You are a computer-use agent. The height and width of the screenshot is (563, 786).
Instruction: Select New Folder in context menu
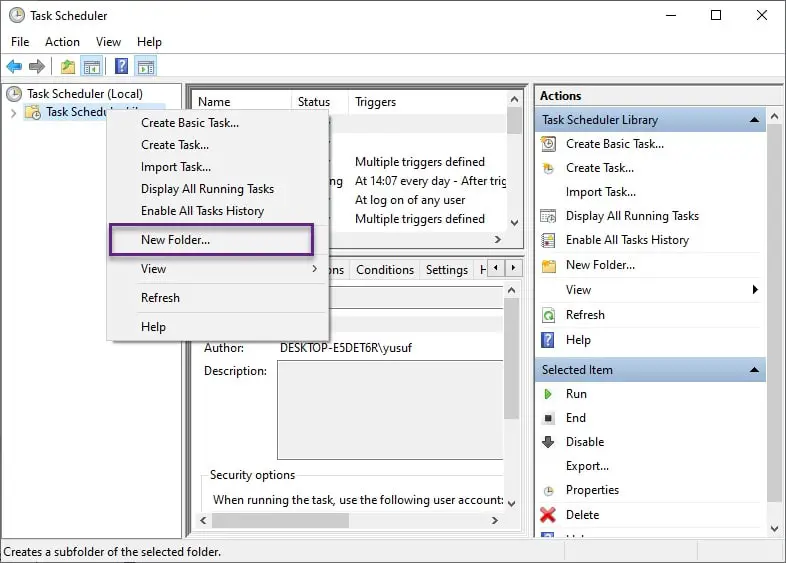pos(212,240)
